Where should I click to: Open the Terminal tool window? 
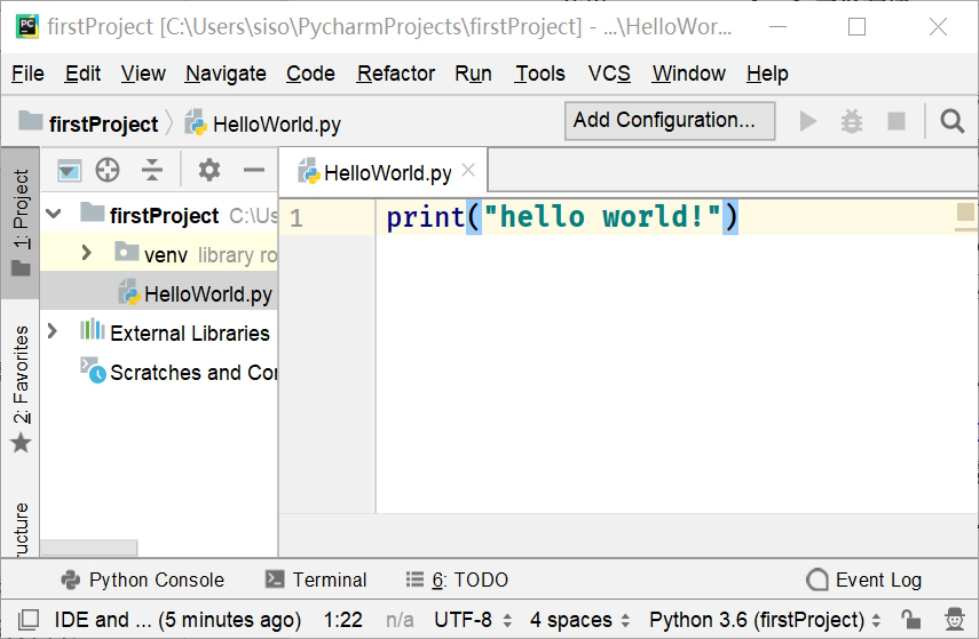coord(316,580)
